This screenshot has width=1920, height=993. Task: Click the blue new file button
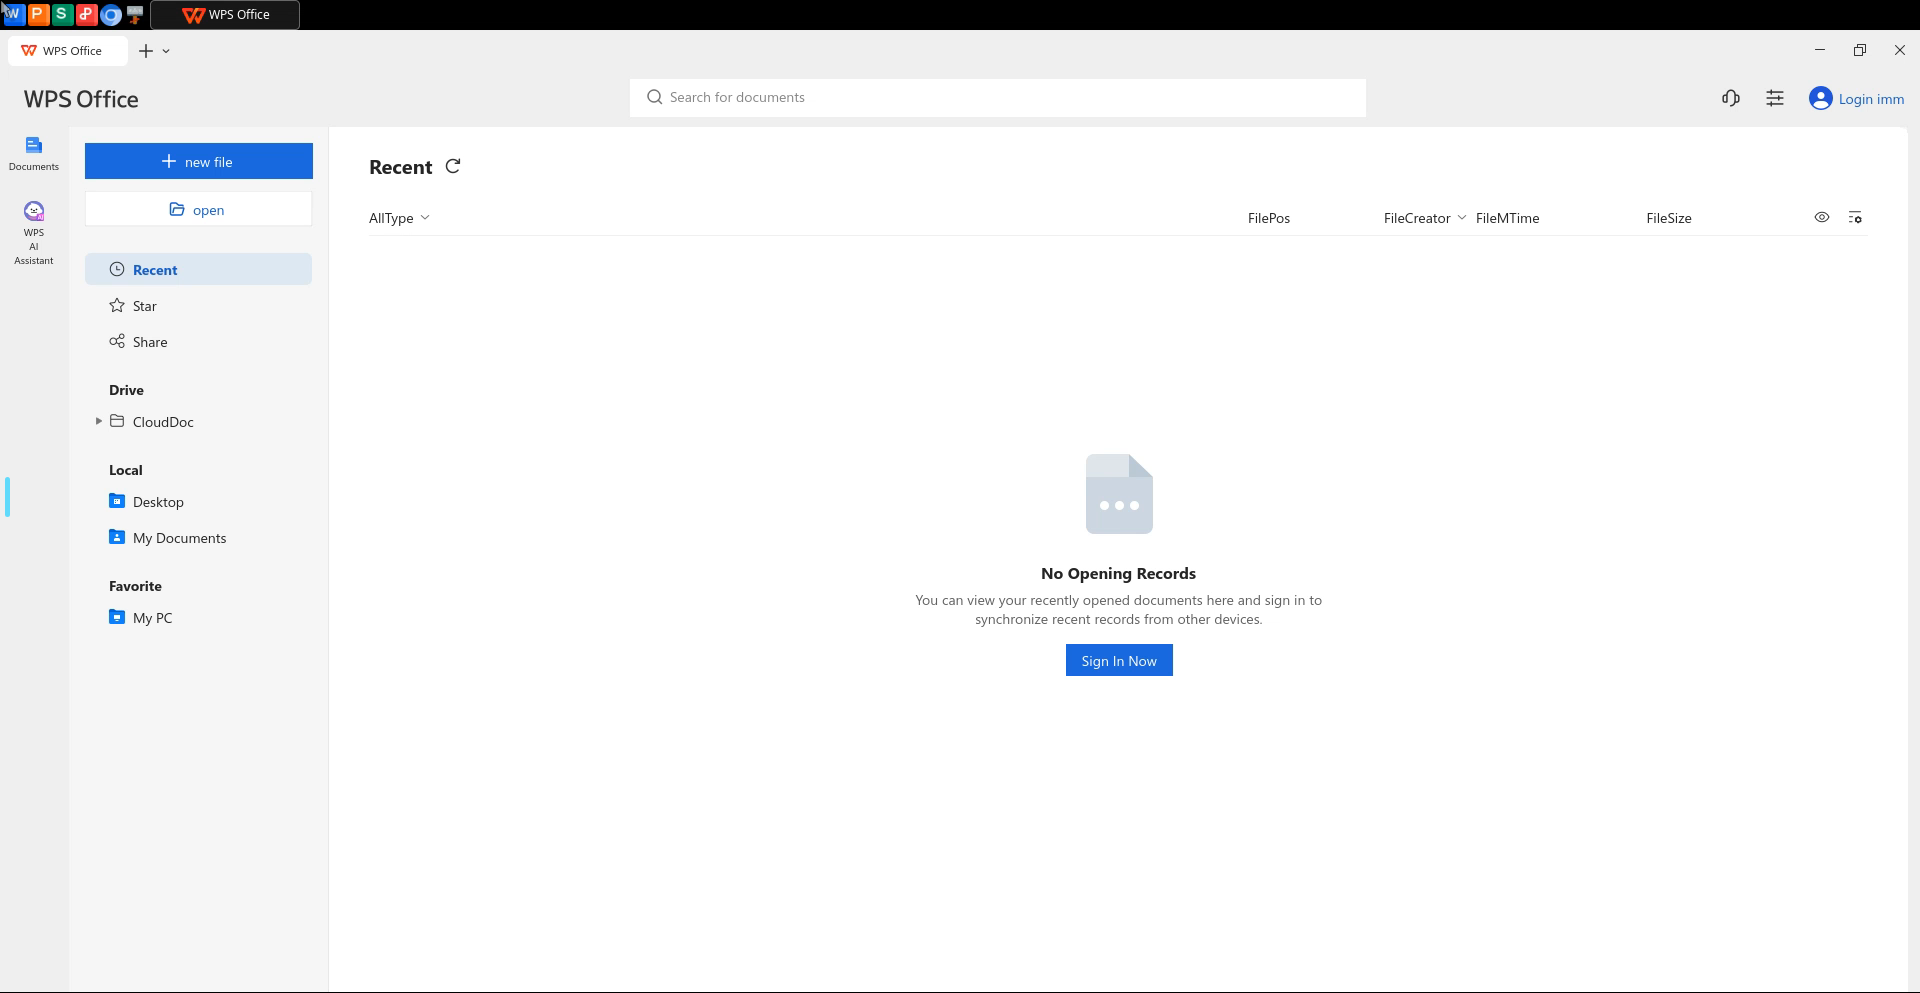(x=198, y=161)
